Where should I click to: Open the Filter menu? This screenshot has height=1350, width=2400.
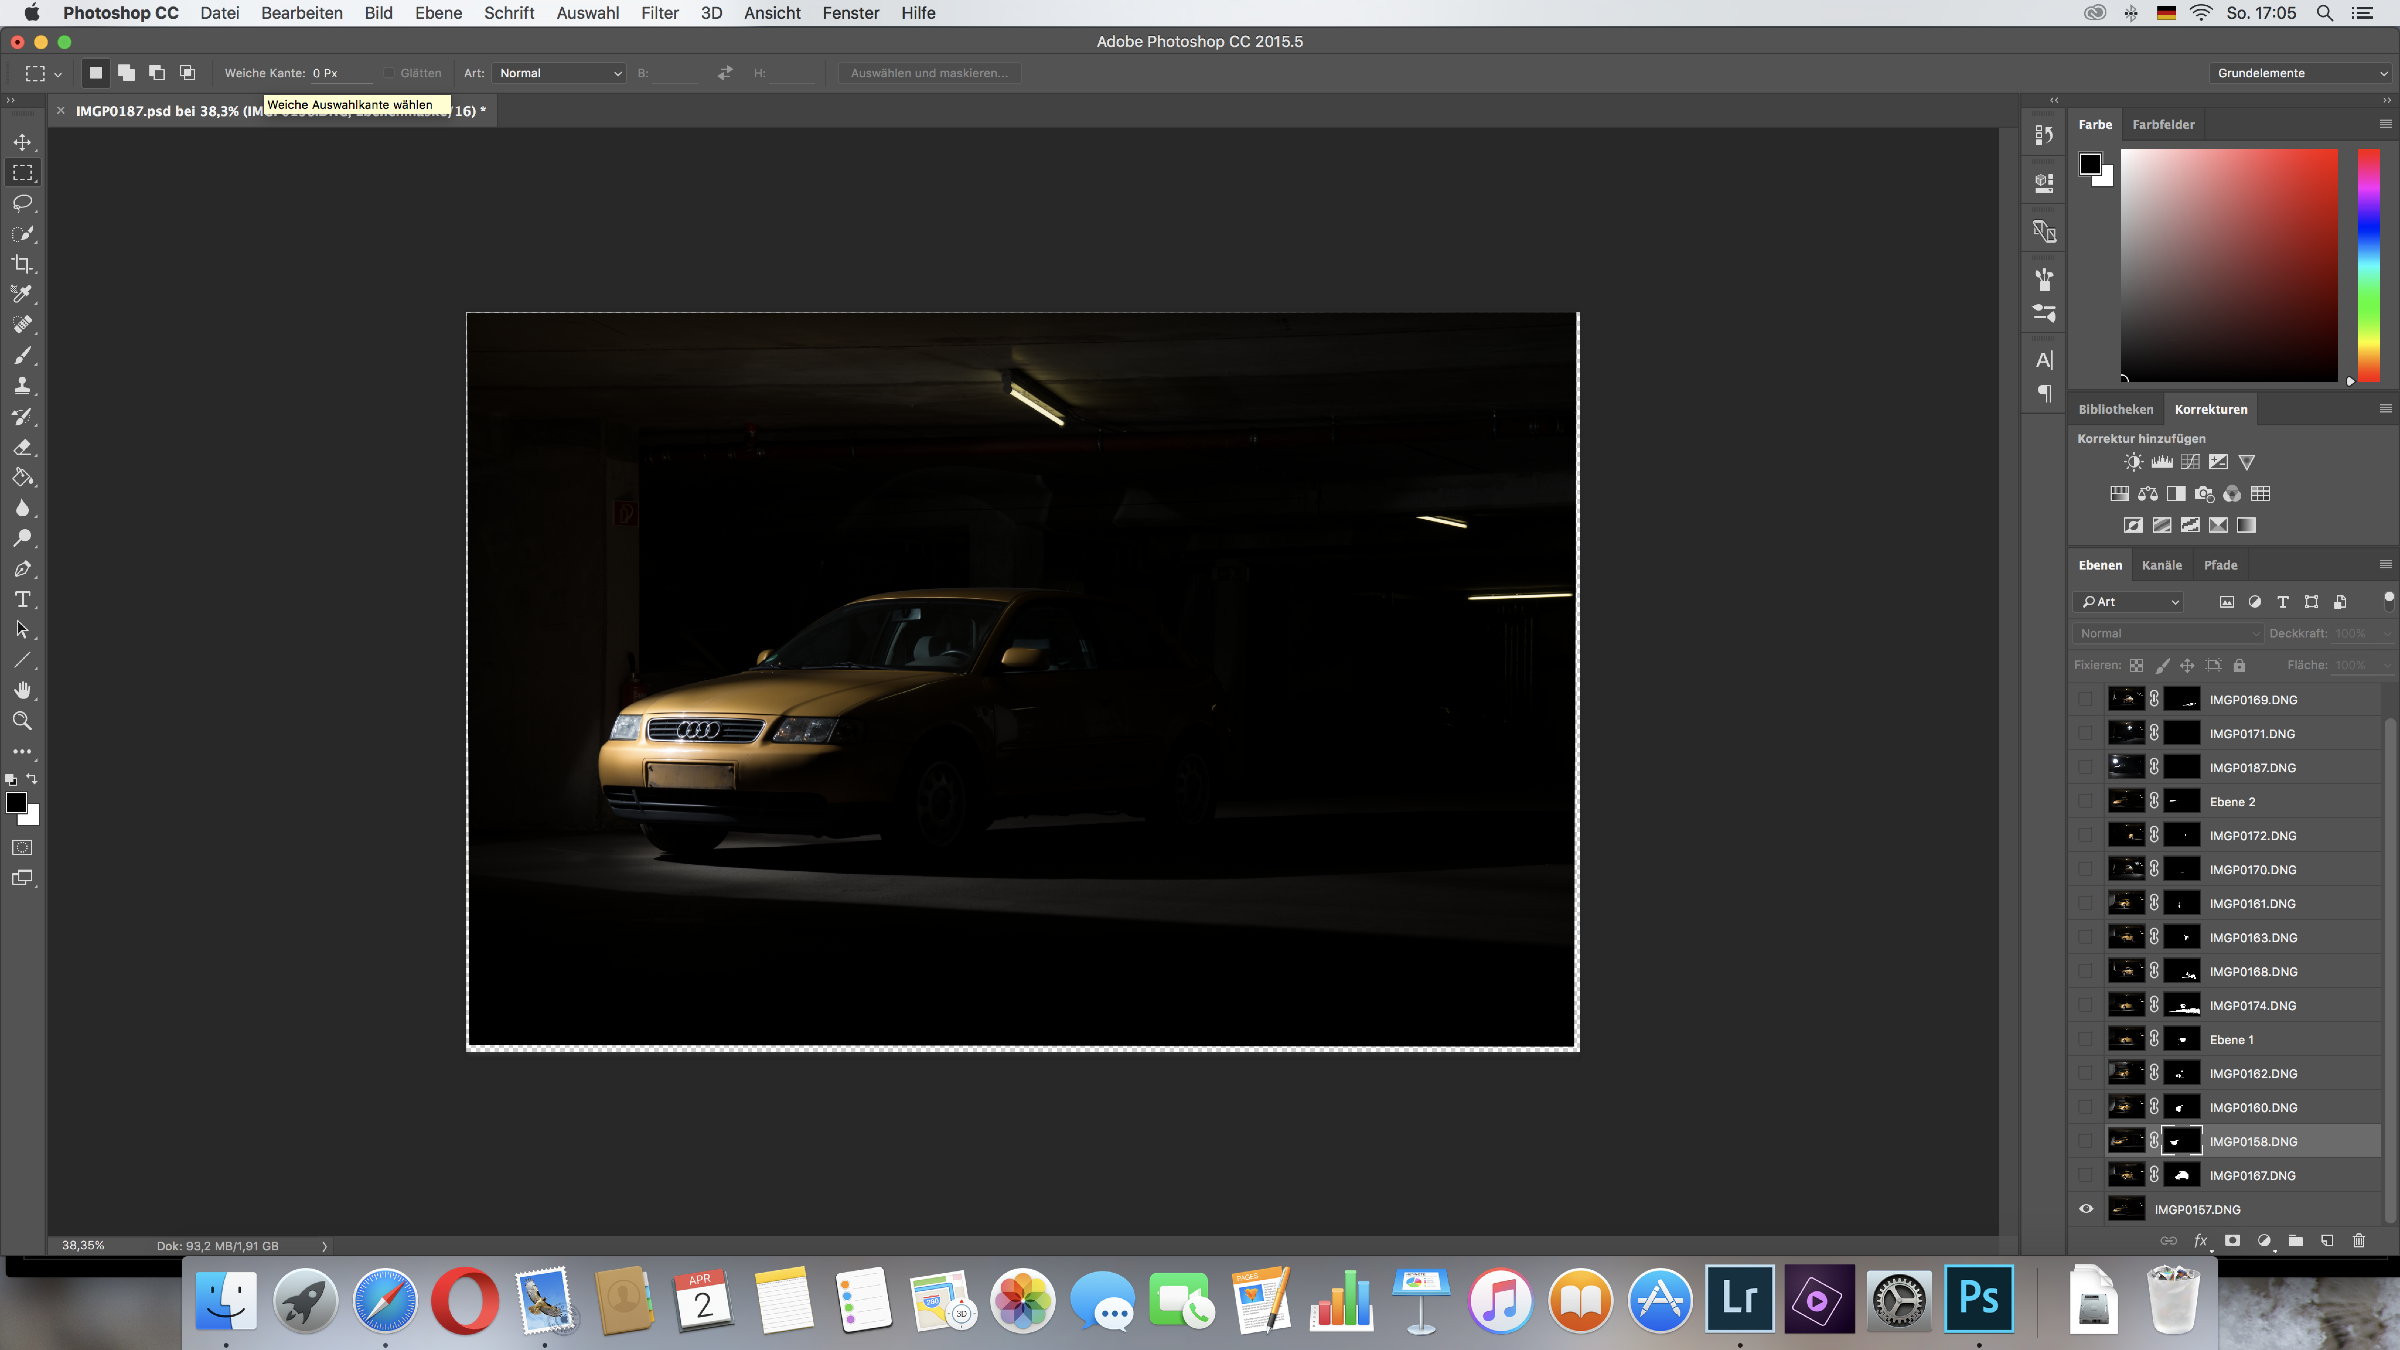pos(659,13)
